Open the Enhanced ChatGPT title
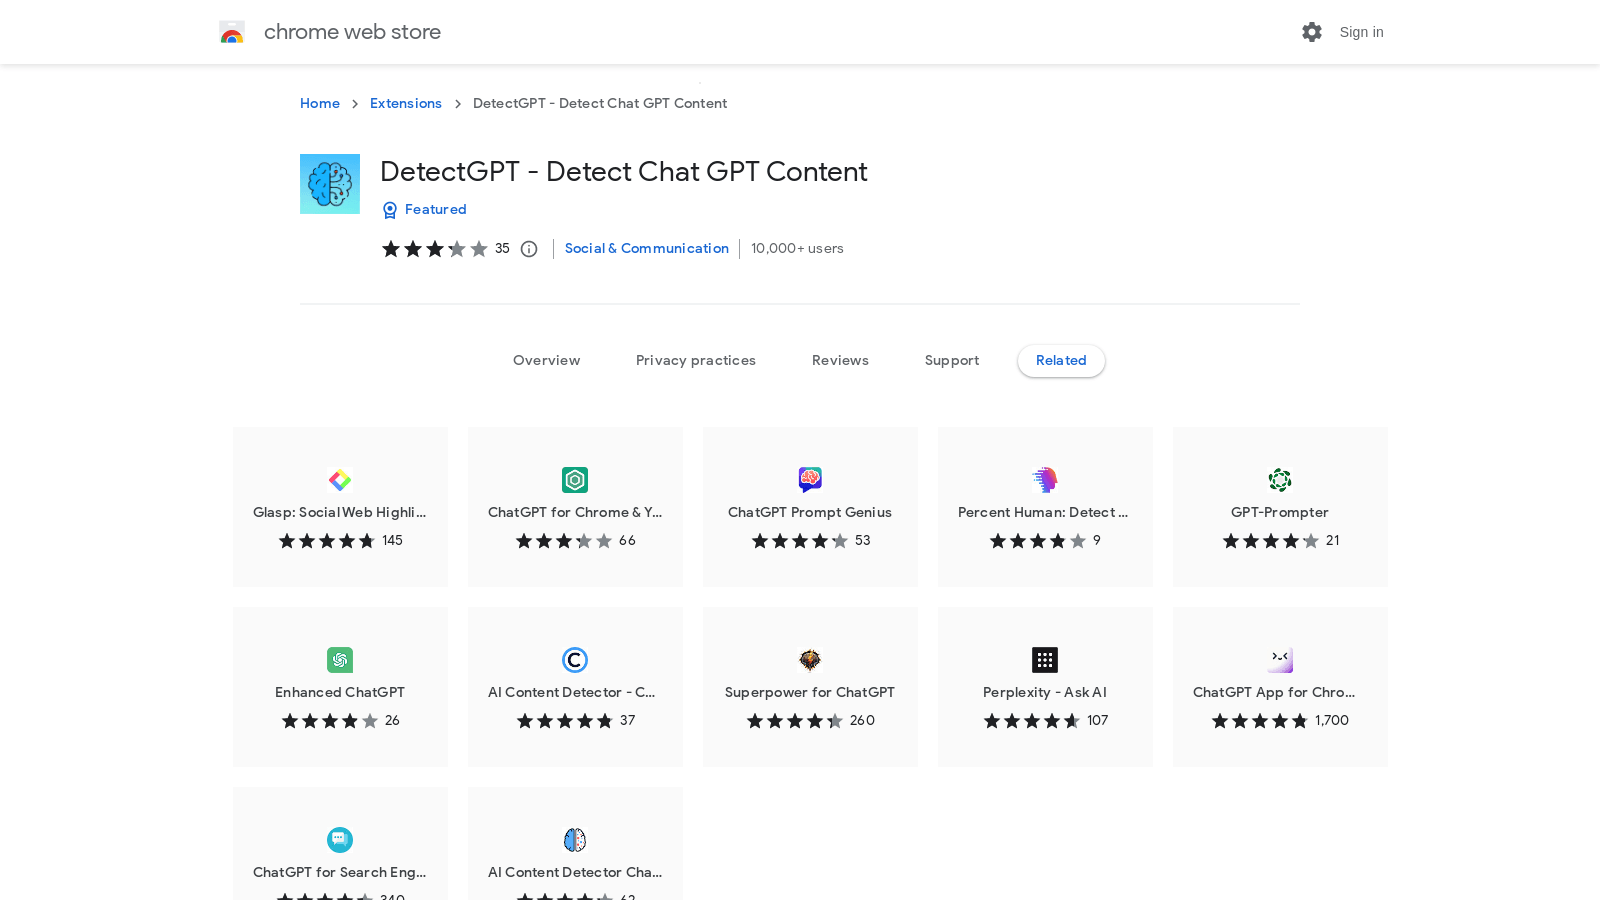1600x900 pixels. tap(340, 693)
